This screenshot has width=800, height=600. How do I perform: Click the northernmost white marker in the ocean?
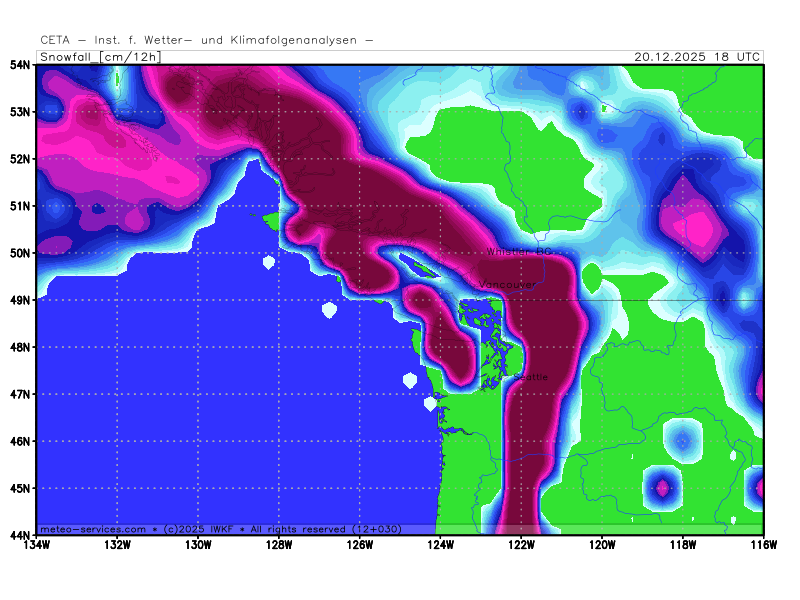268,263
